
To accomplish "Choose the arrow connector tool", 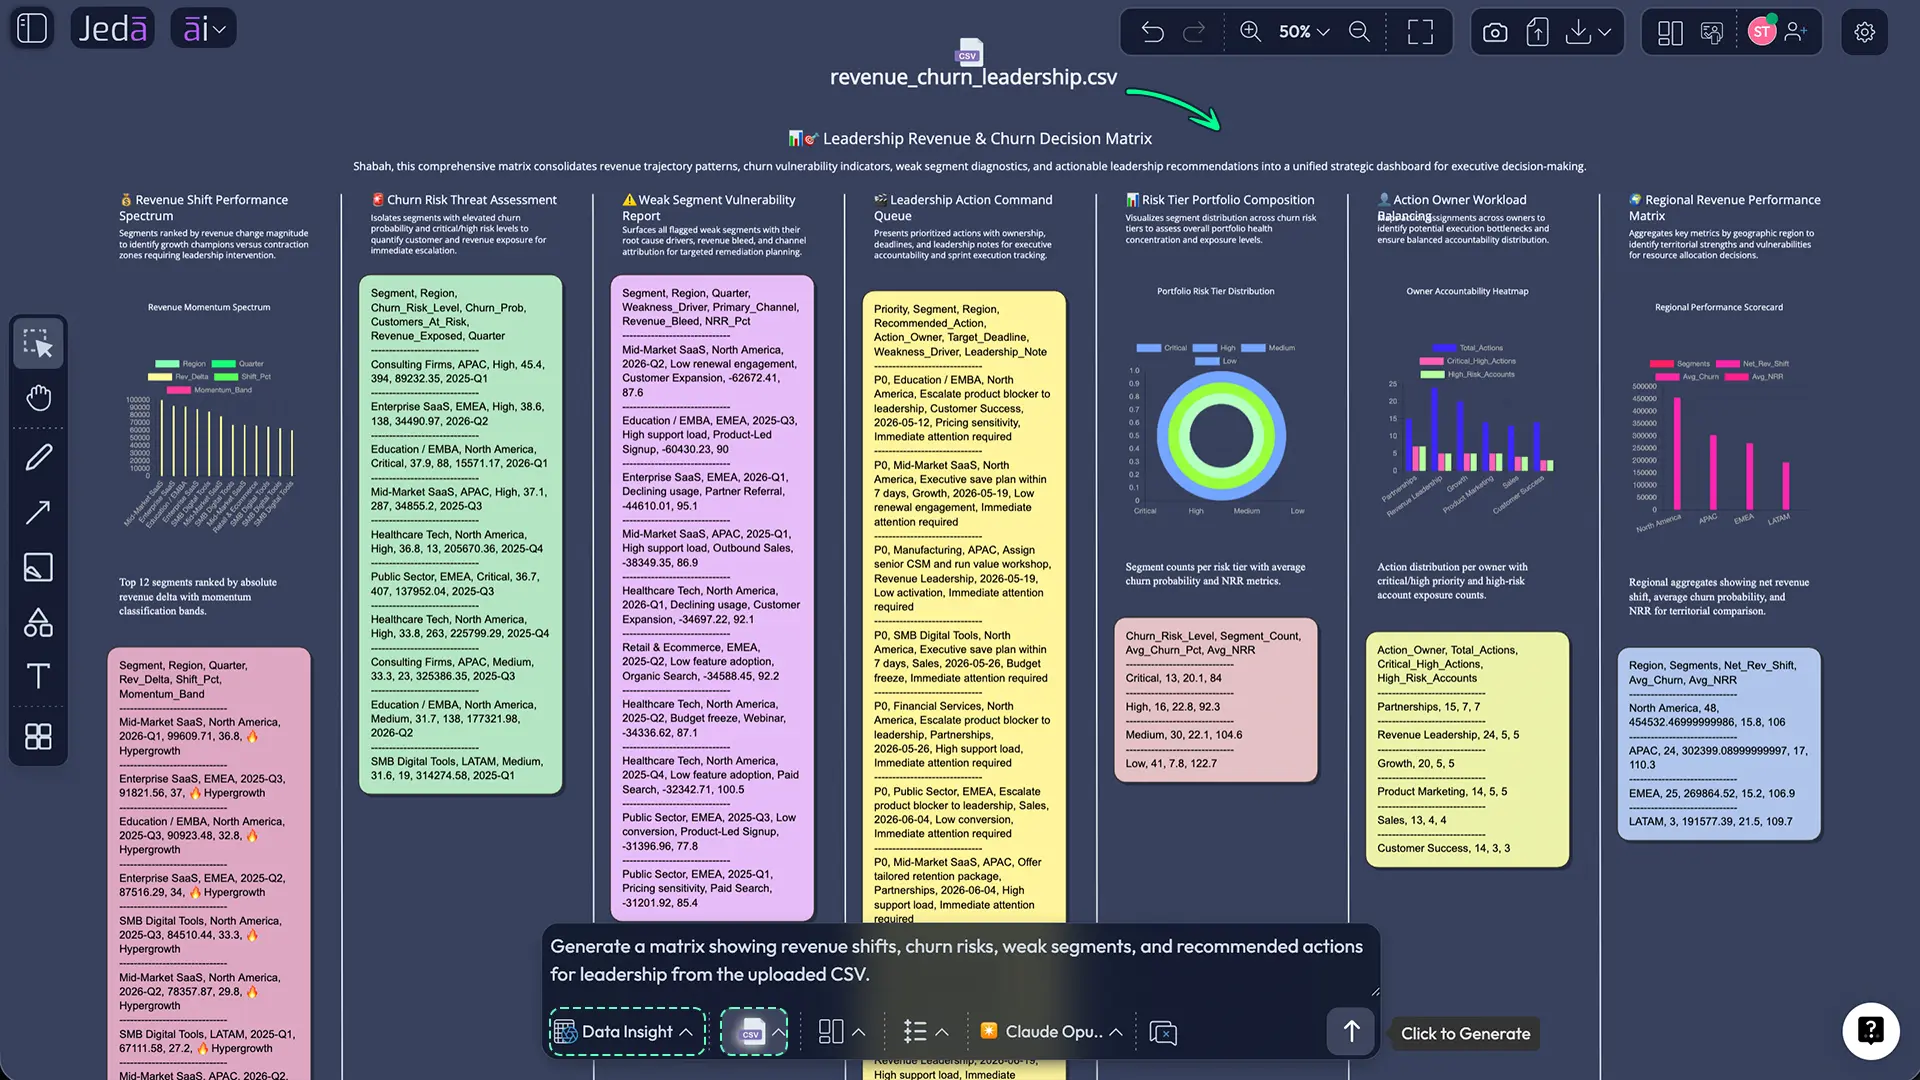I will coord(38,513).
